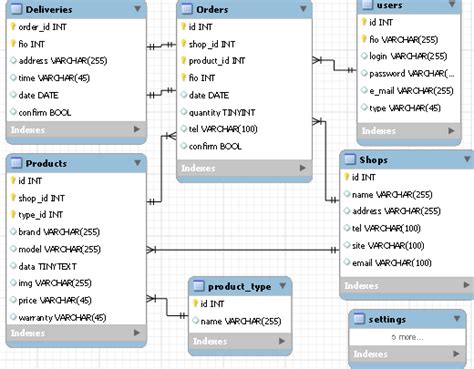Expand Indexes section of Shops table

(466, 285)
